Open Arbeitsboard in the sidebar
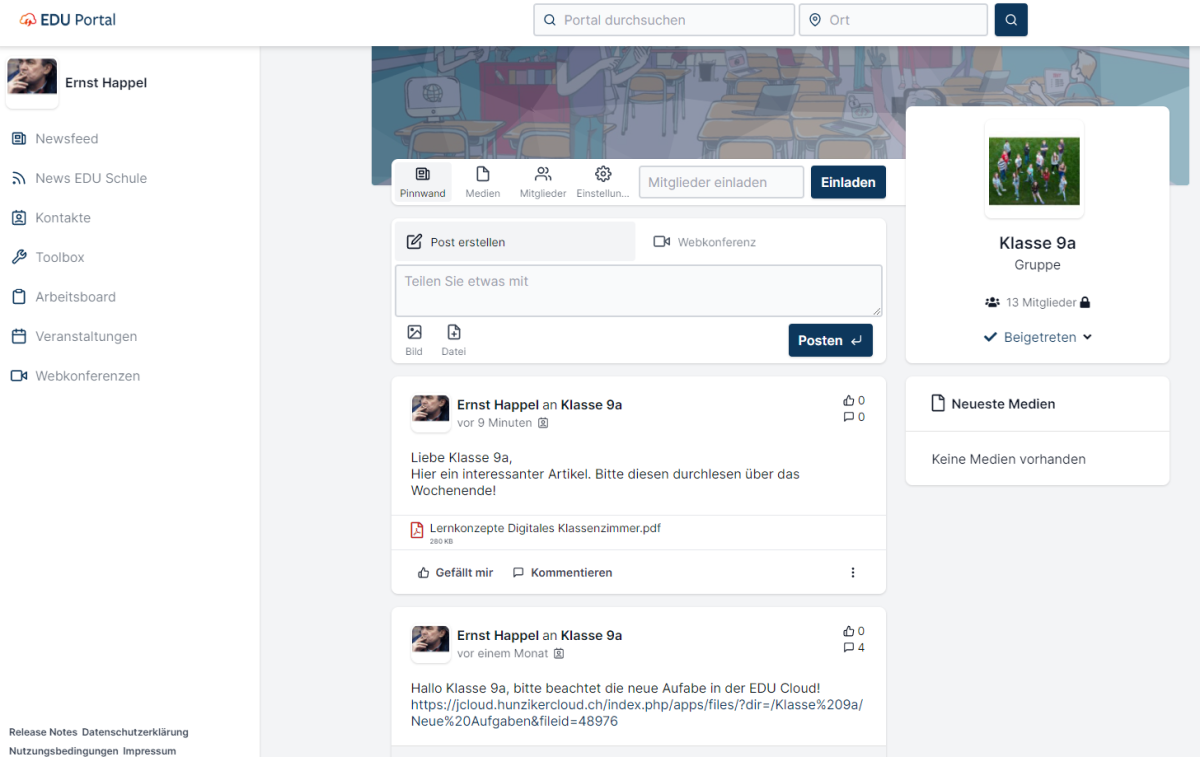Image resolution: width=1200 pixels, height=757 pixels. [75, 297]
